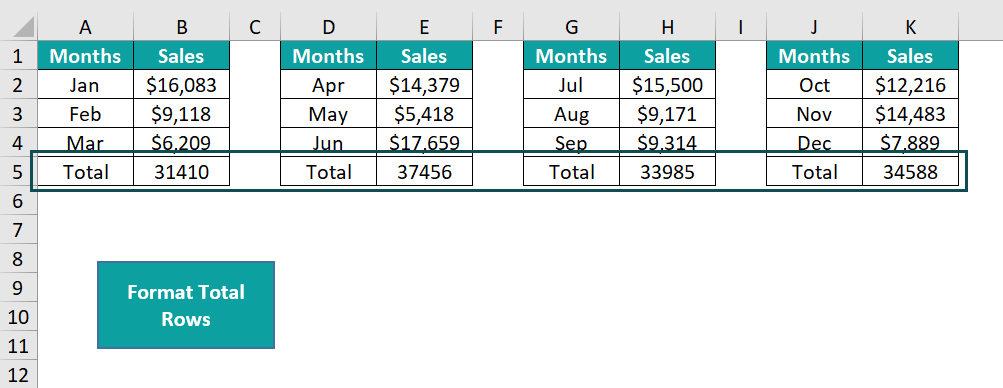Select the total cell showing 37456
The width and height of the screenshot is (1003, 388).
click(424, 171)
